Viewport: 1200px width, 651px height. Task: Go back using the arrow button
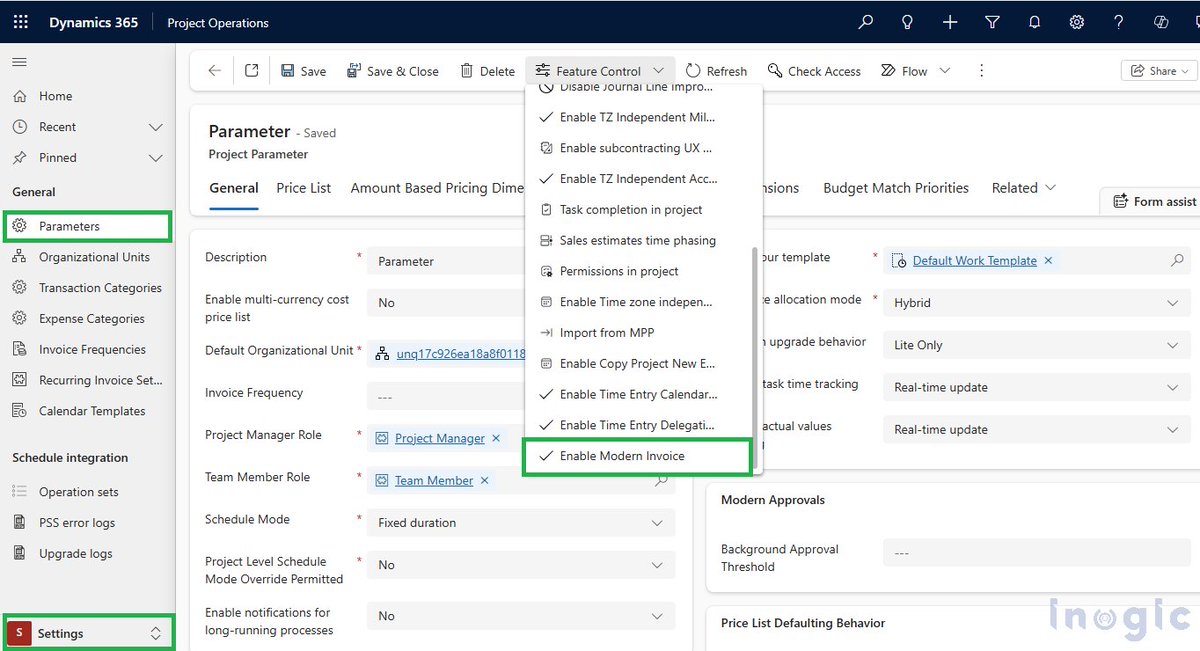tap(214, 71)
